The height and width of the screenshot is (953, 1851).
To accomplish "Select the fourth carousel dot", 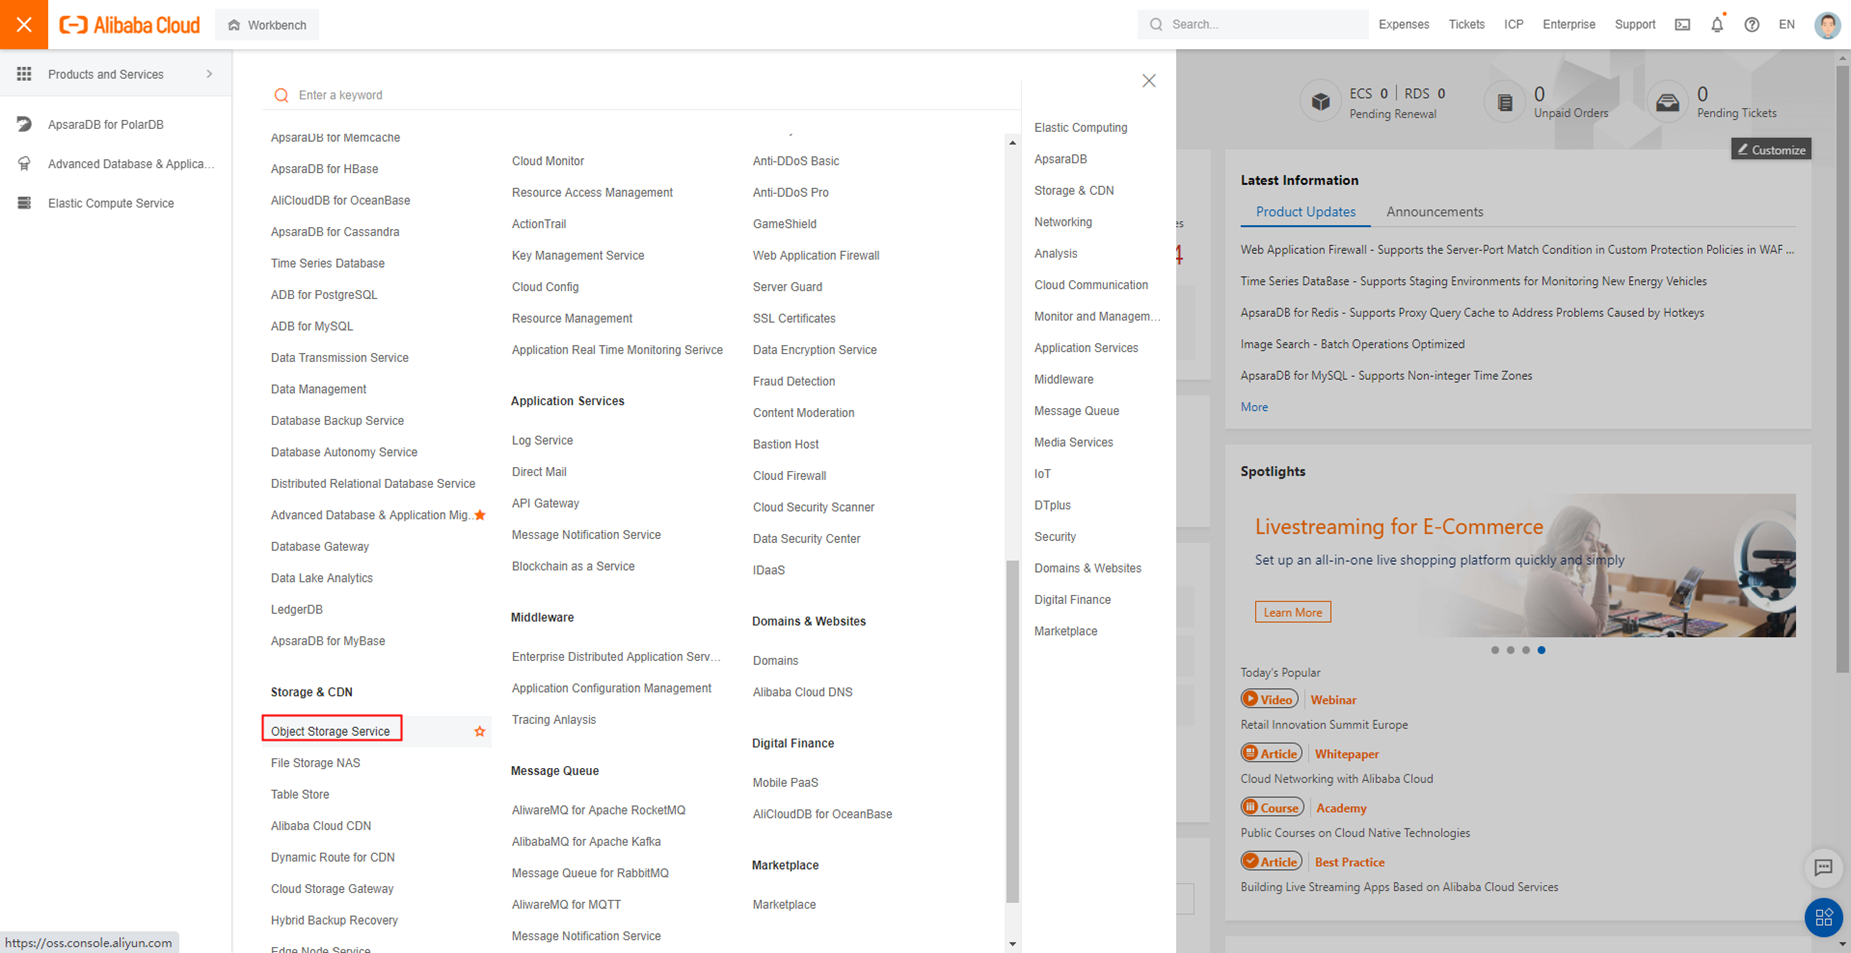I will [x=1541, y=650].
